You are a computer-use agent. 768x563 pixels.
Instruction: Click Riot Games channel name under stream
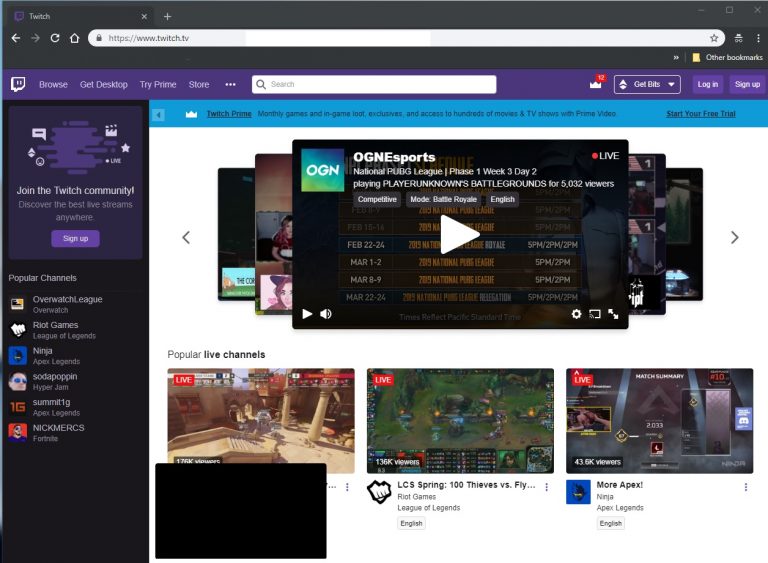[x=416, y=497]
